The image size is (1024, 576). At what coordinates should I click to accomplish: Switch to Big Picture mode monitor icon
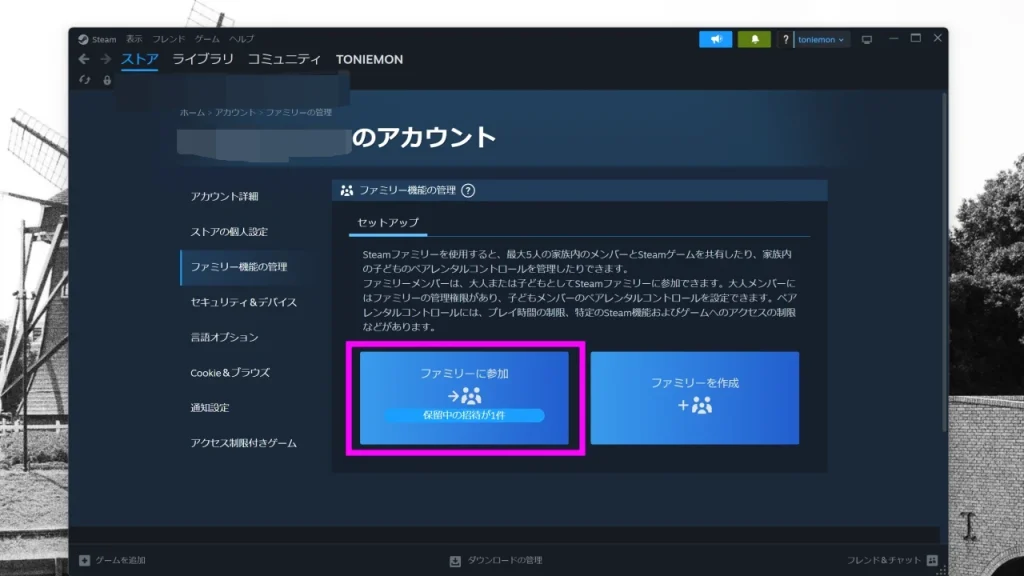867,40
